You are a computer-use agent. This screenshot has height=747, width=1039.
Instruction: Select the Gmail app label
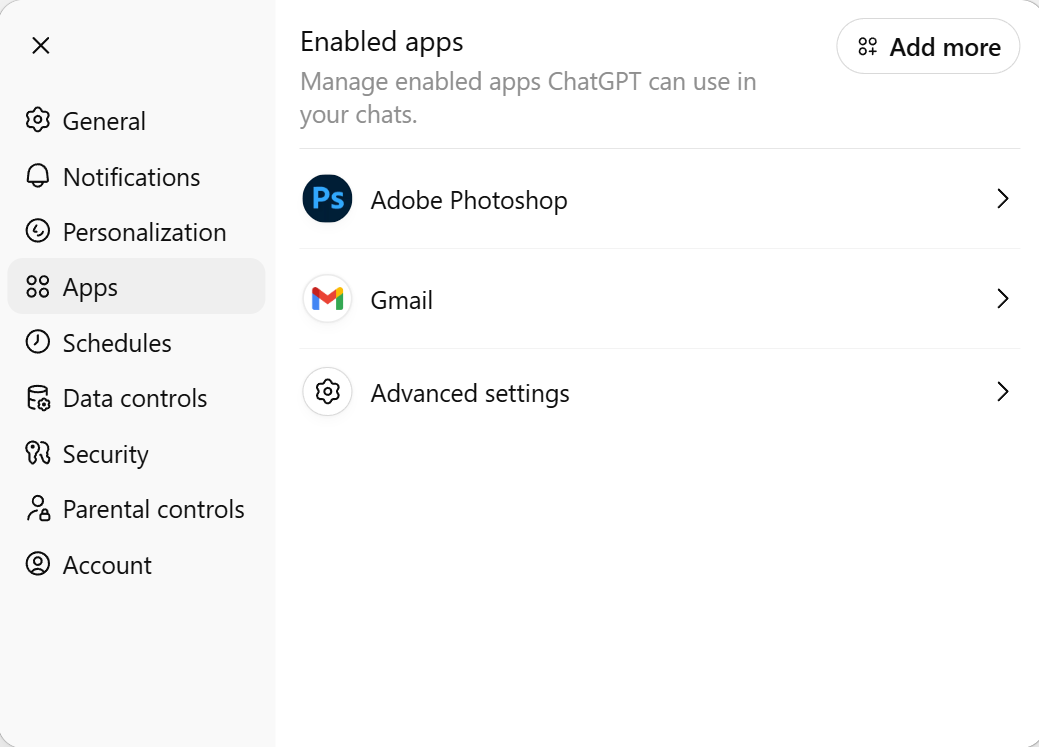point(401,300)
